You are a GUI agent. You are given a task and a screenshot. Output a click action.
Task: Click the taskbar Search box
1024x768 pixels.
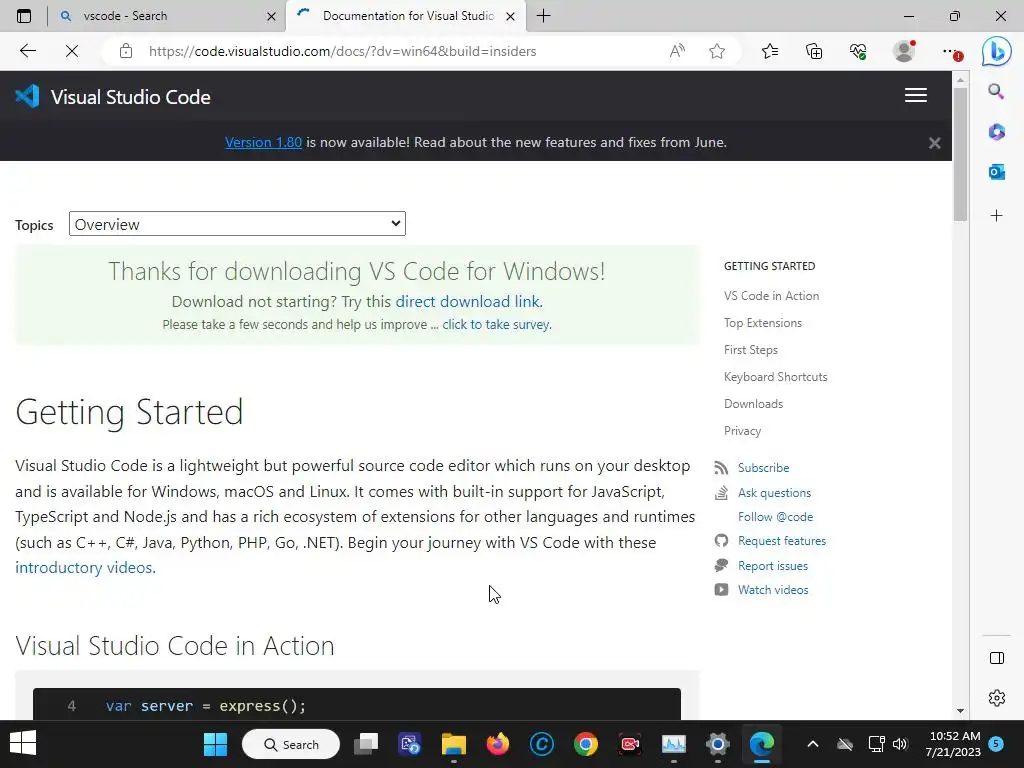291,744
